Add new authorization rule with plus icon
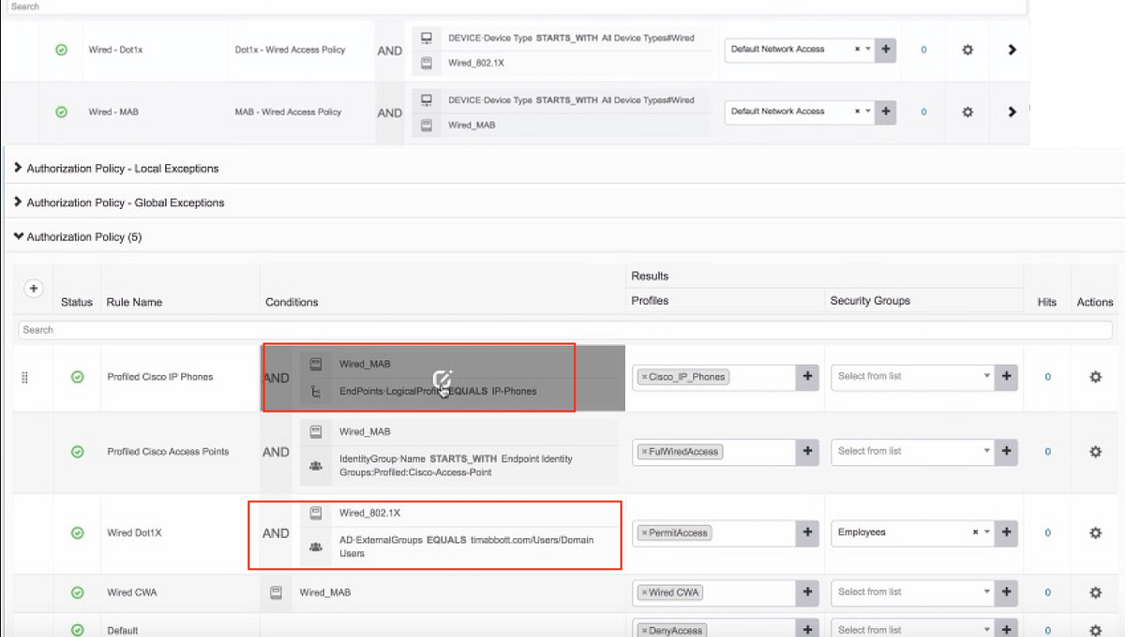 click(x=33, y=289)
